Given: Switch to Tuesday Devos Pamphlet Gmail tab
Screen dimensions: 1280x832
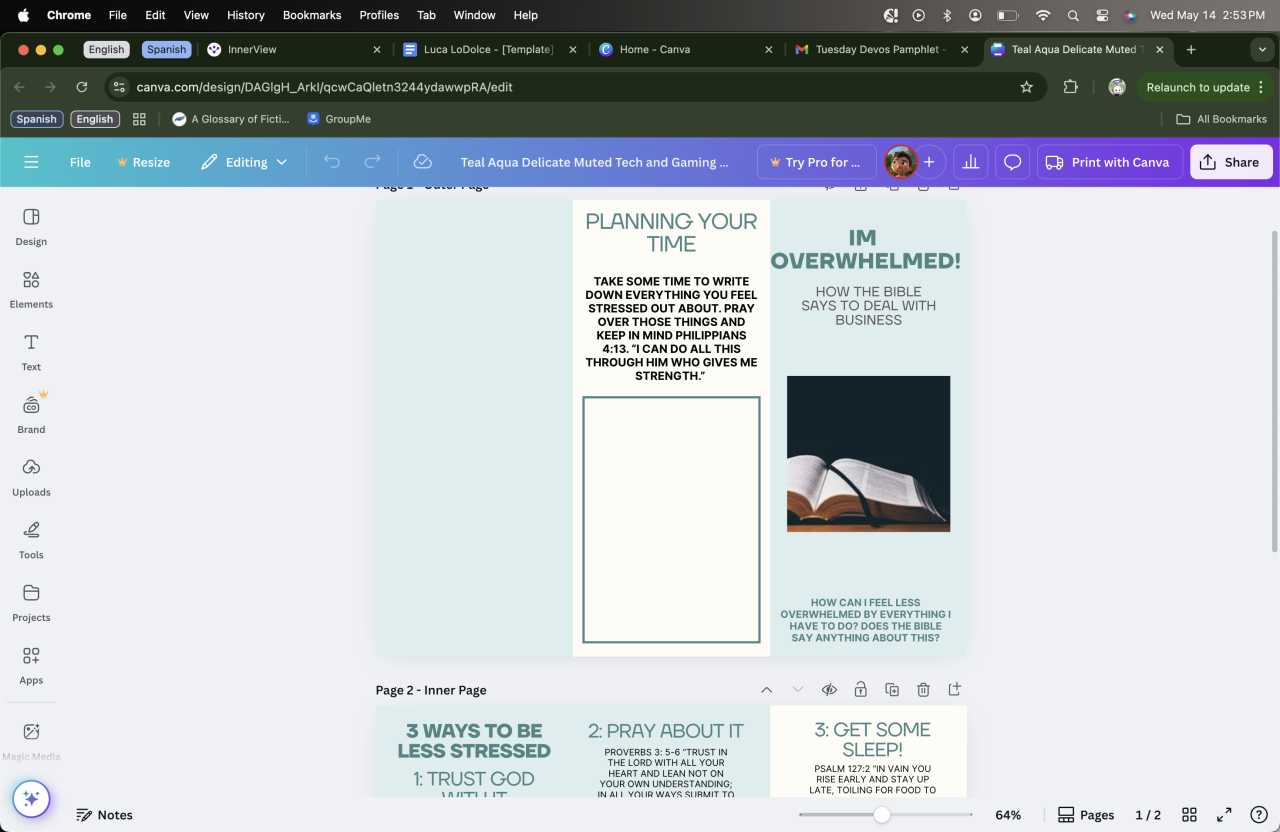Looking at the screenshot, I should tap(882, 49).
